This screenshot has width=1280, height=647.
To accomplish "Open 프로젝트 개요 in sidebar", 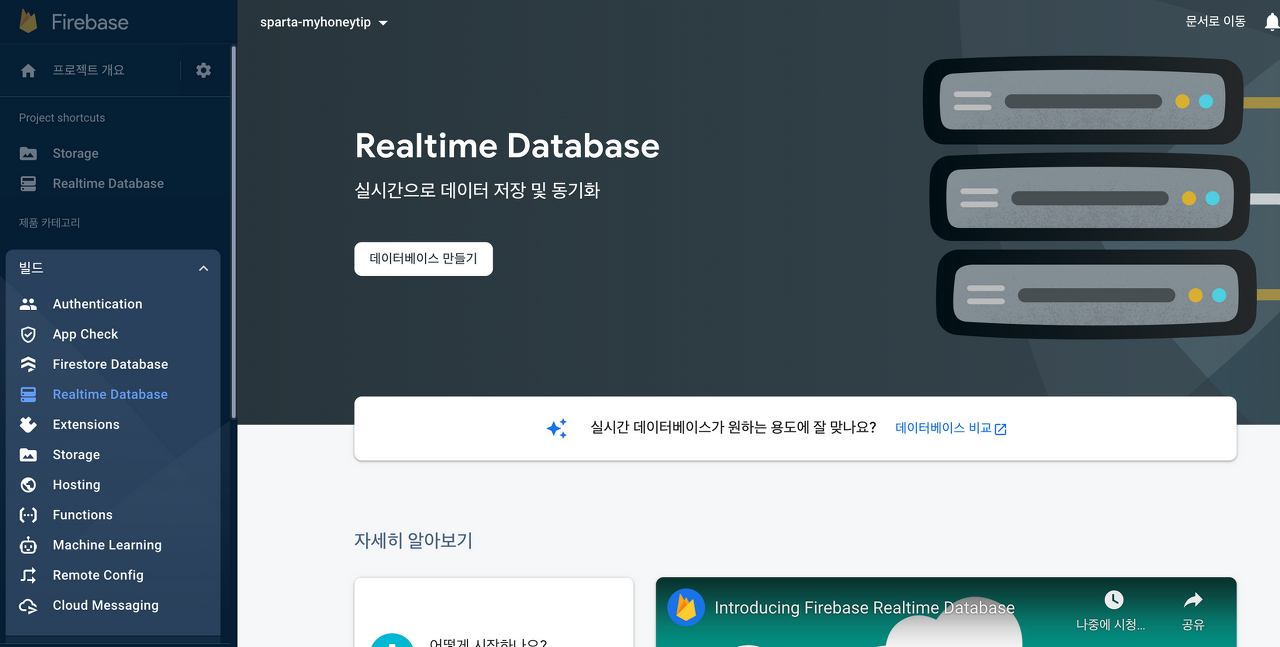I will pos(89,70).
